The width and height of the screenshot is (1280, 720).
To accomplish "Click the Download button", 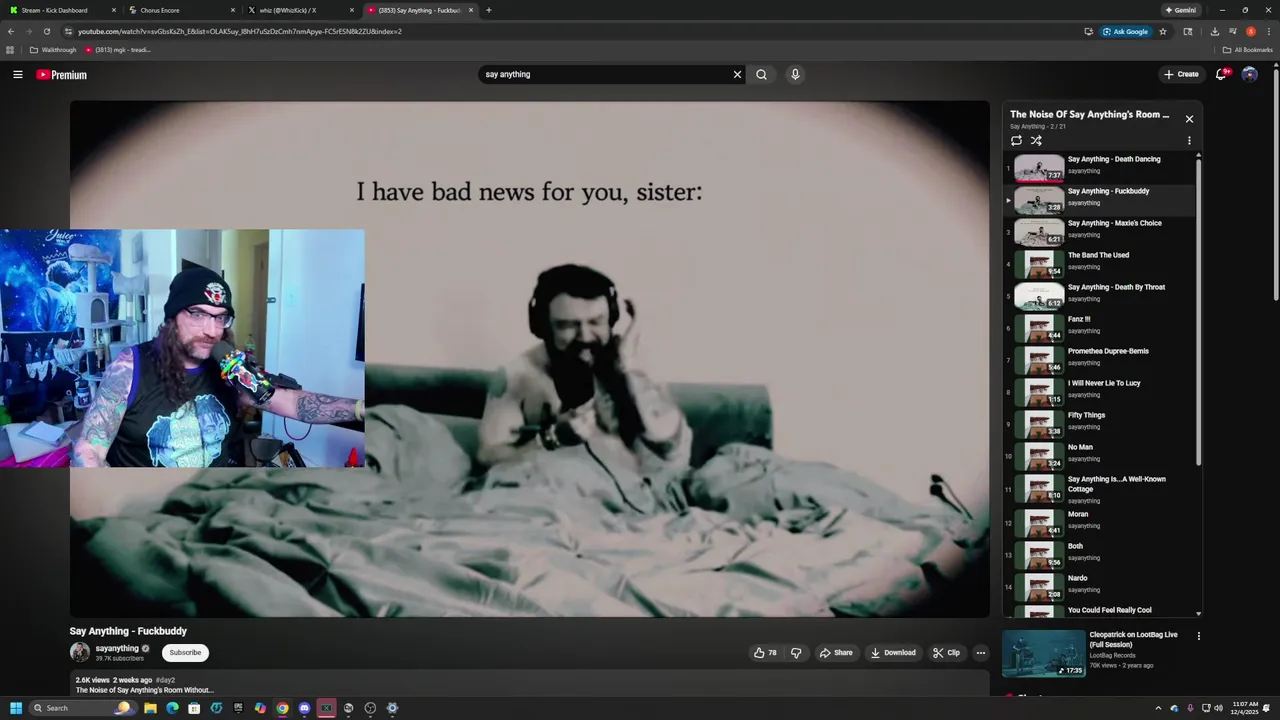I will point(893,653).
